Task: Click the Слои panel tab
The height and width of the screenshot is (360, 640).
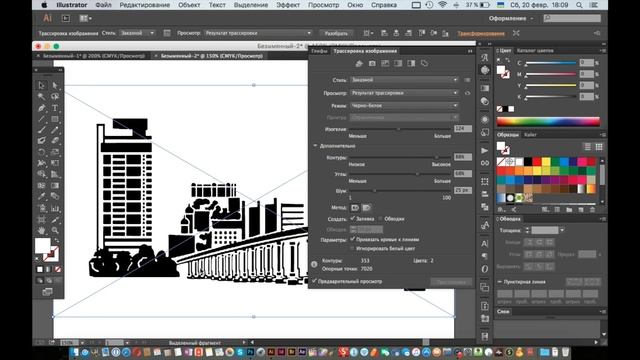Action: pos(503,311)
